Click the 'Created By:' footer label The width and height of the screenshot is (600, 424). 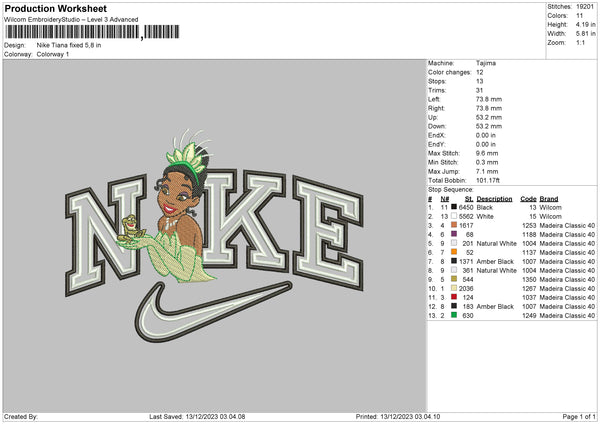pos(21,416)
